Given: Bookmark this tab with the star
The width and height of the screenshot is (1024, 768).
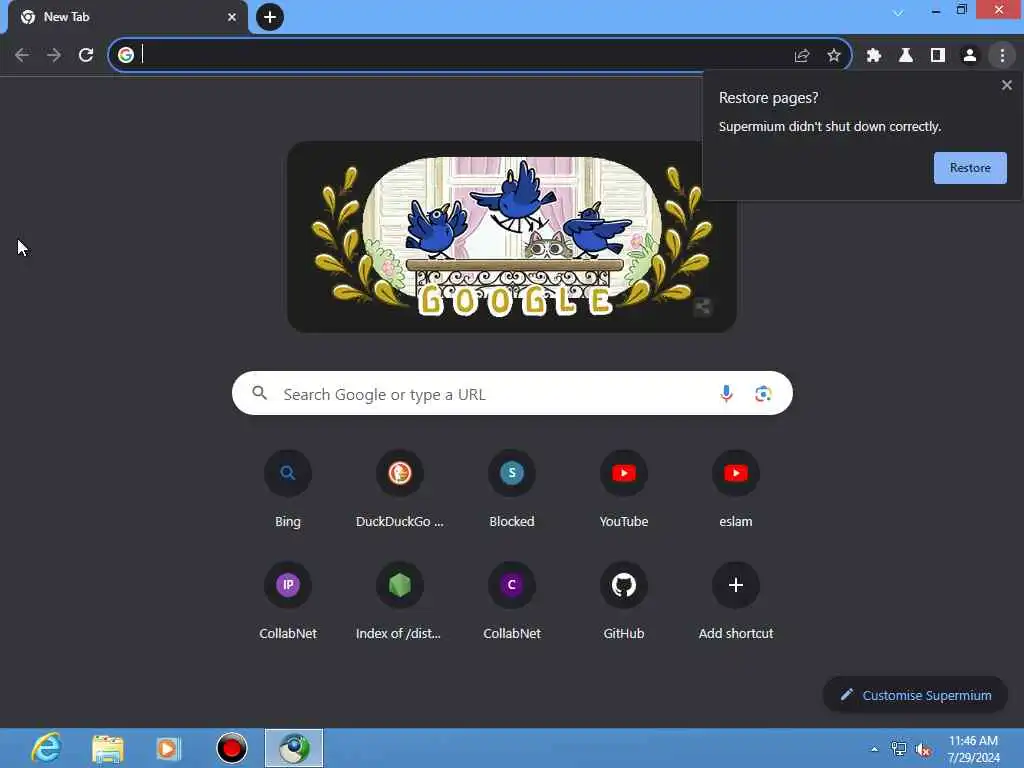Looking at the screenshot, I should [x=834, y=56].
